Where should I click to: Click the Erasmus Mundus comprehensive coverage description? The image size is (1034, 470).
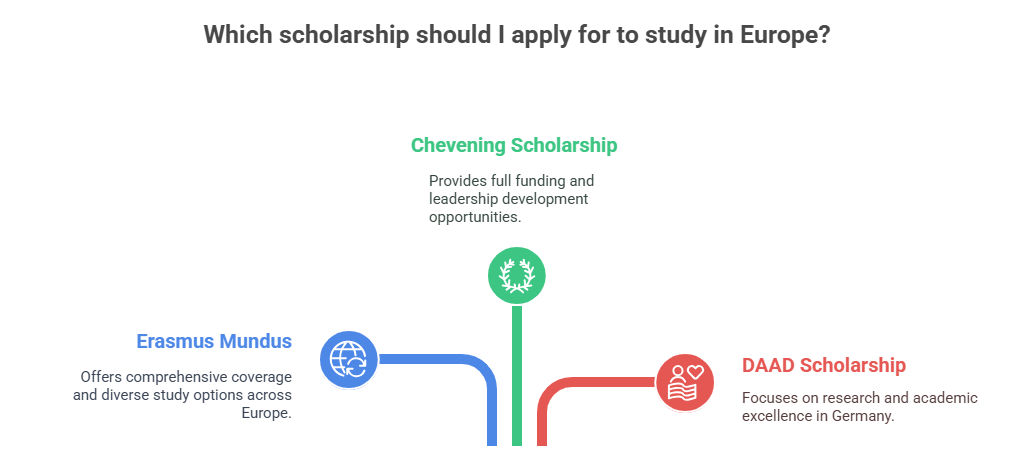pyautogui.click(x=183, y=395)
